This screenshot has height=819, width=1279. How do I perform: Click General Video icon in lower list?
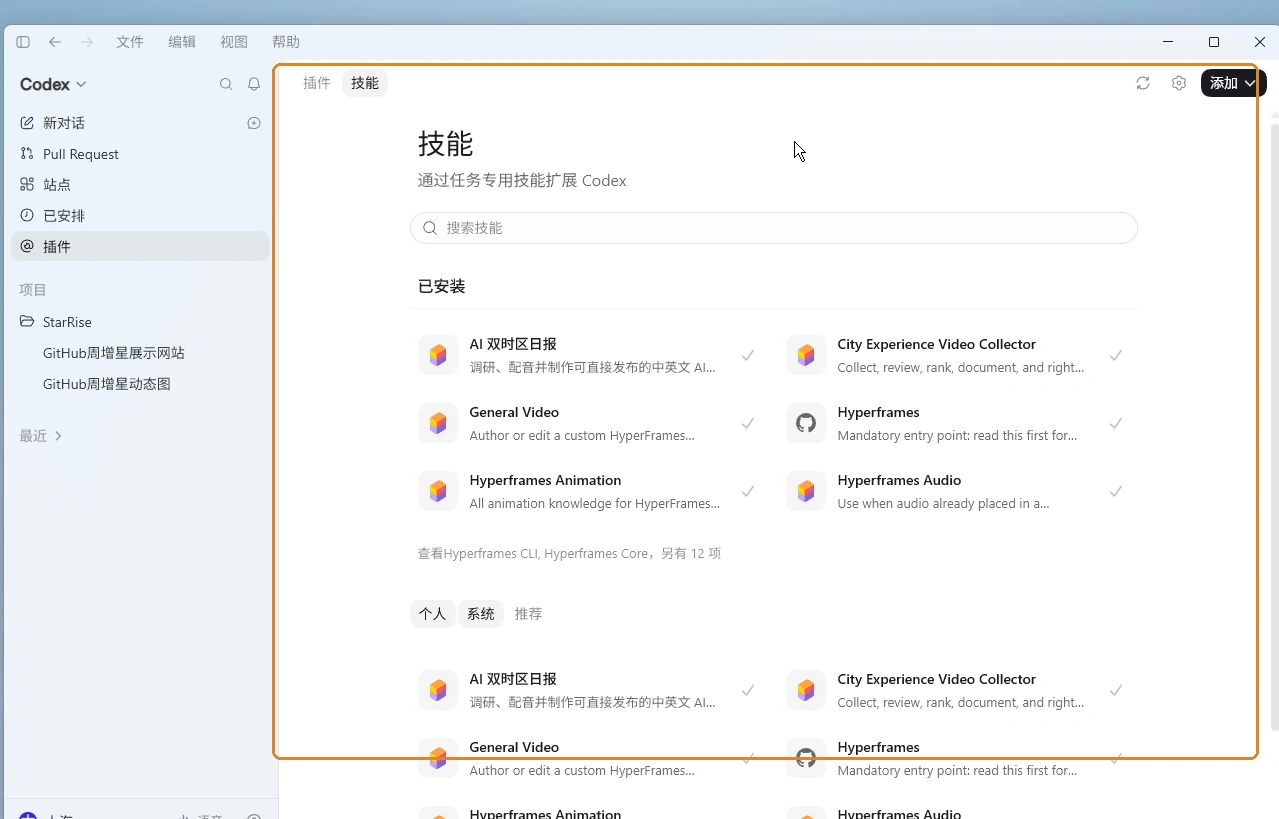coord(438,758)
